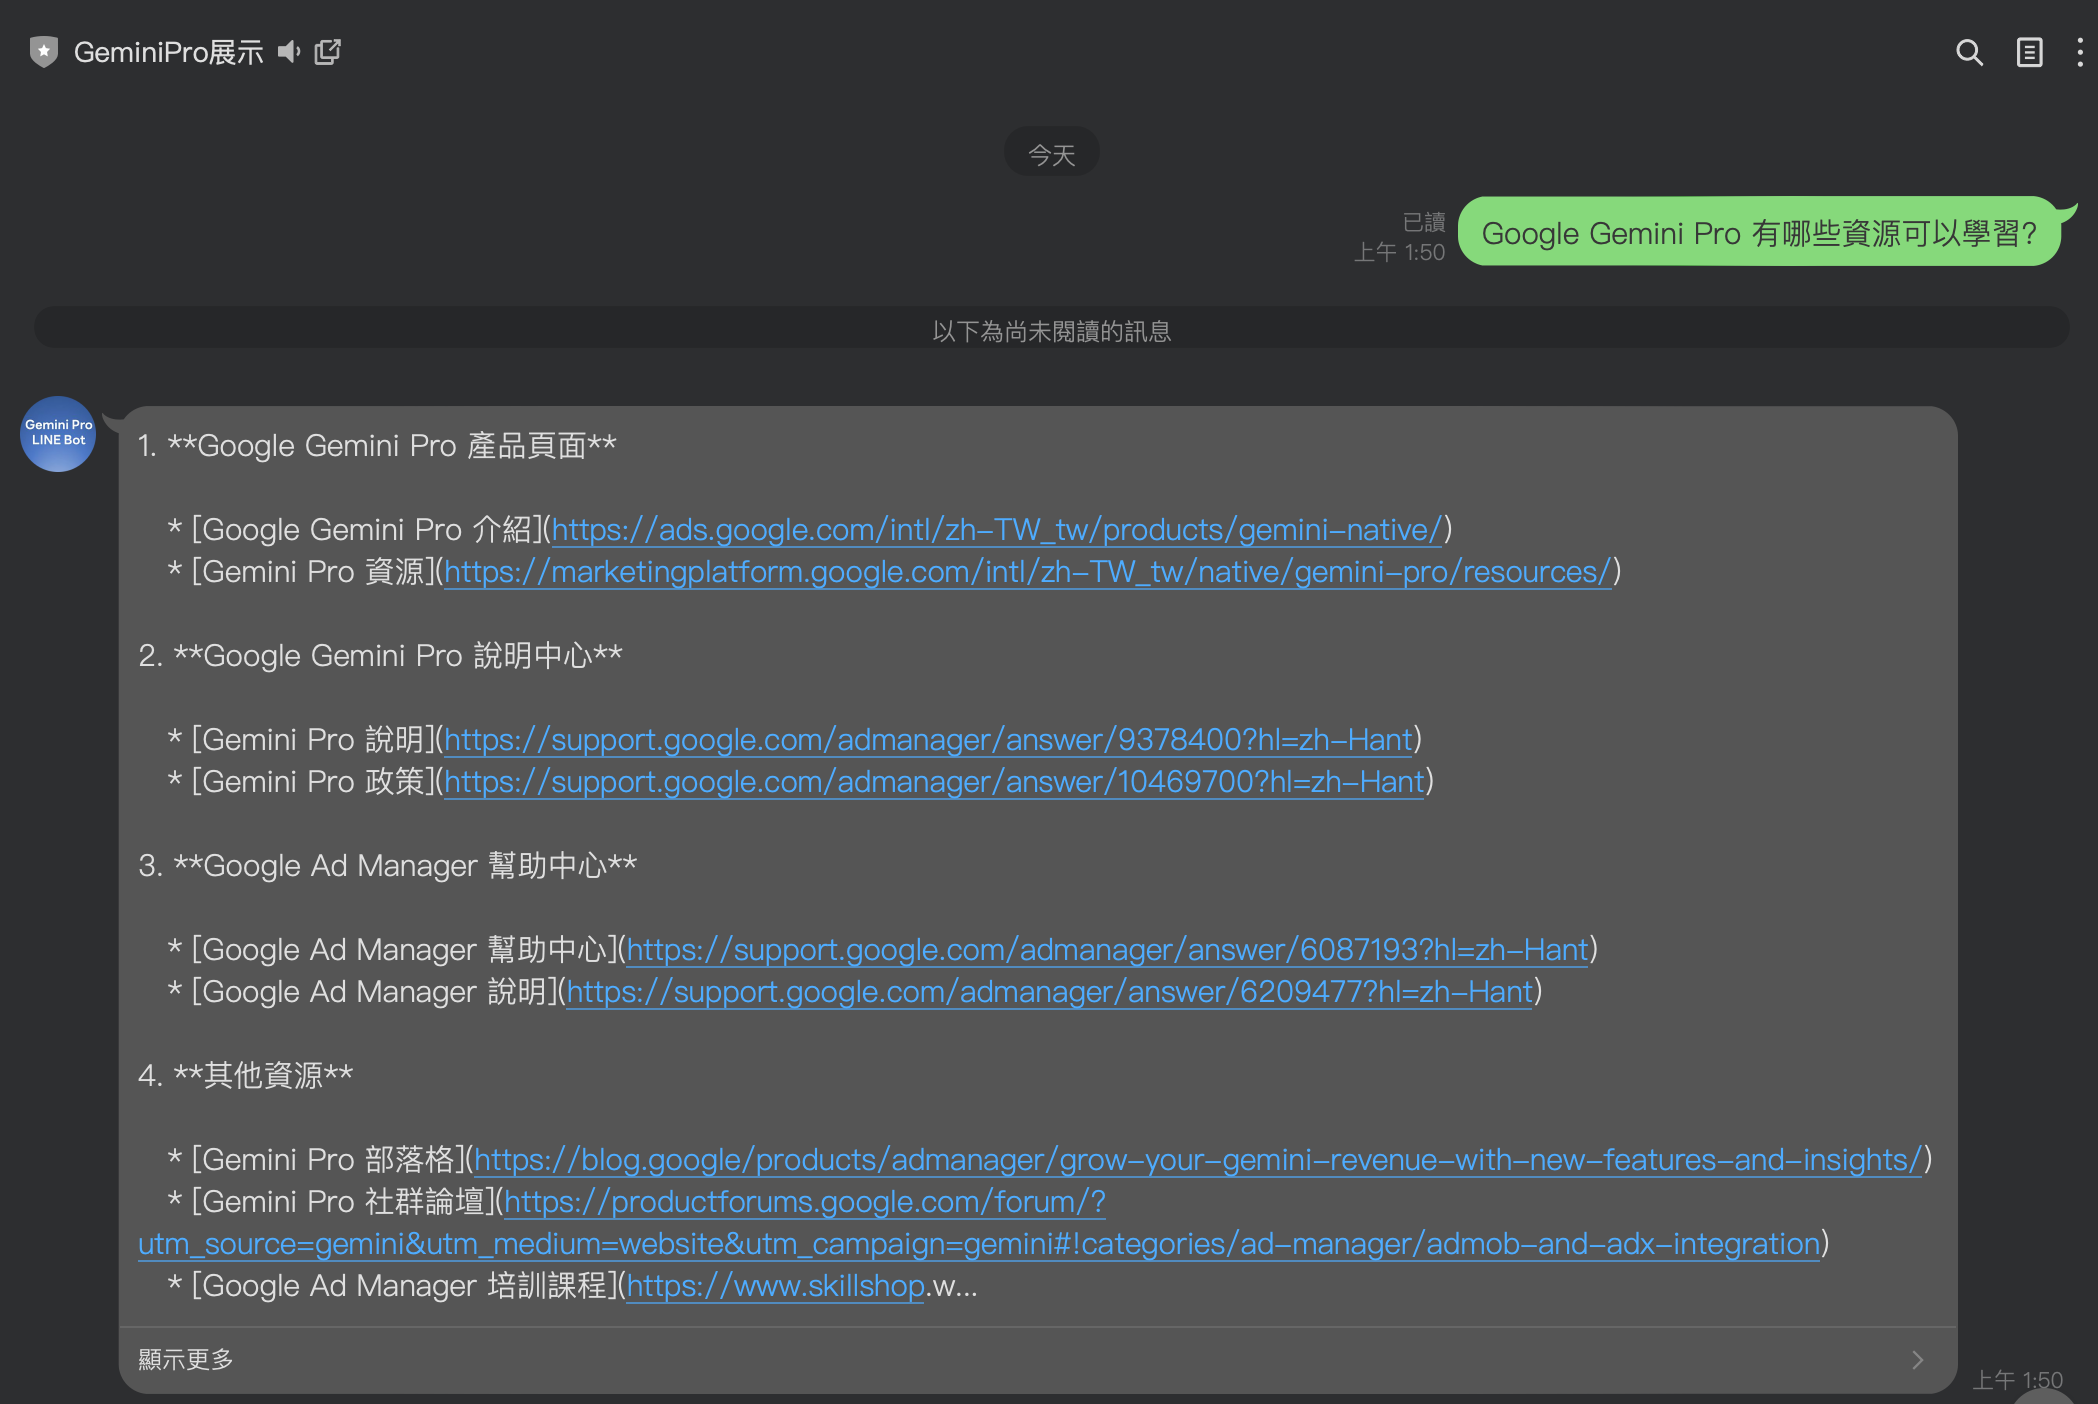Click heading '1. **Google Gemini Pro 產品頁面**'
This screenshot has width=2098, height=1404.
[377, 445]
